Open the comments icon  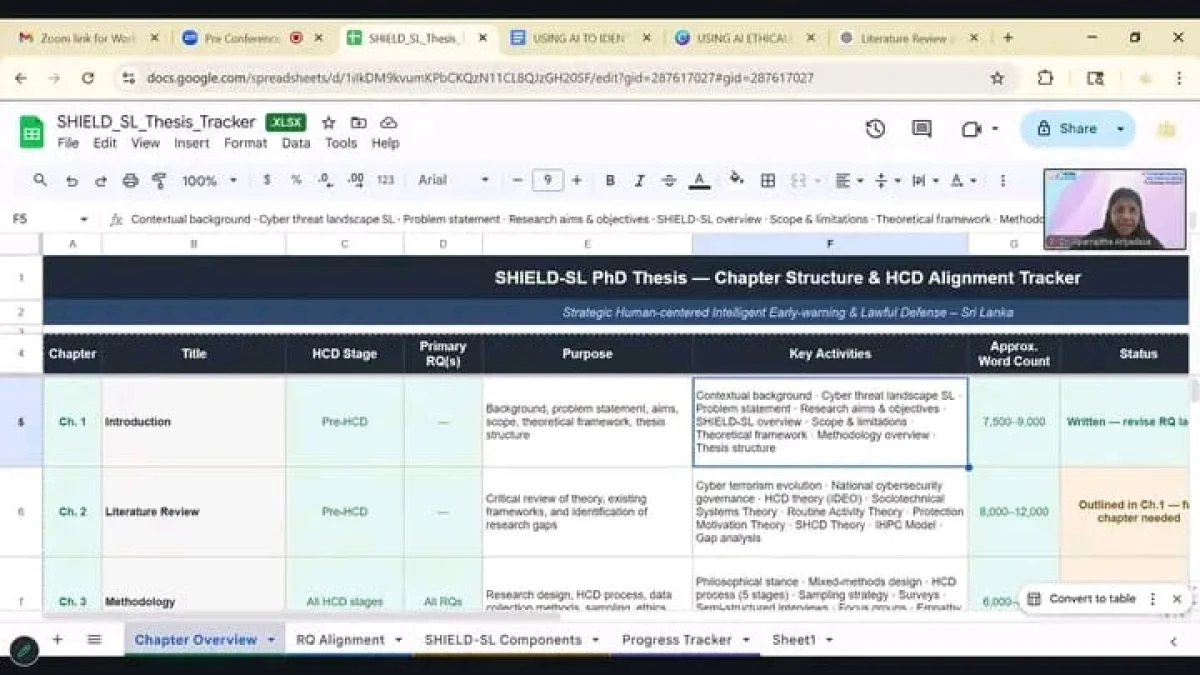(922, 129)
